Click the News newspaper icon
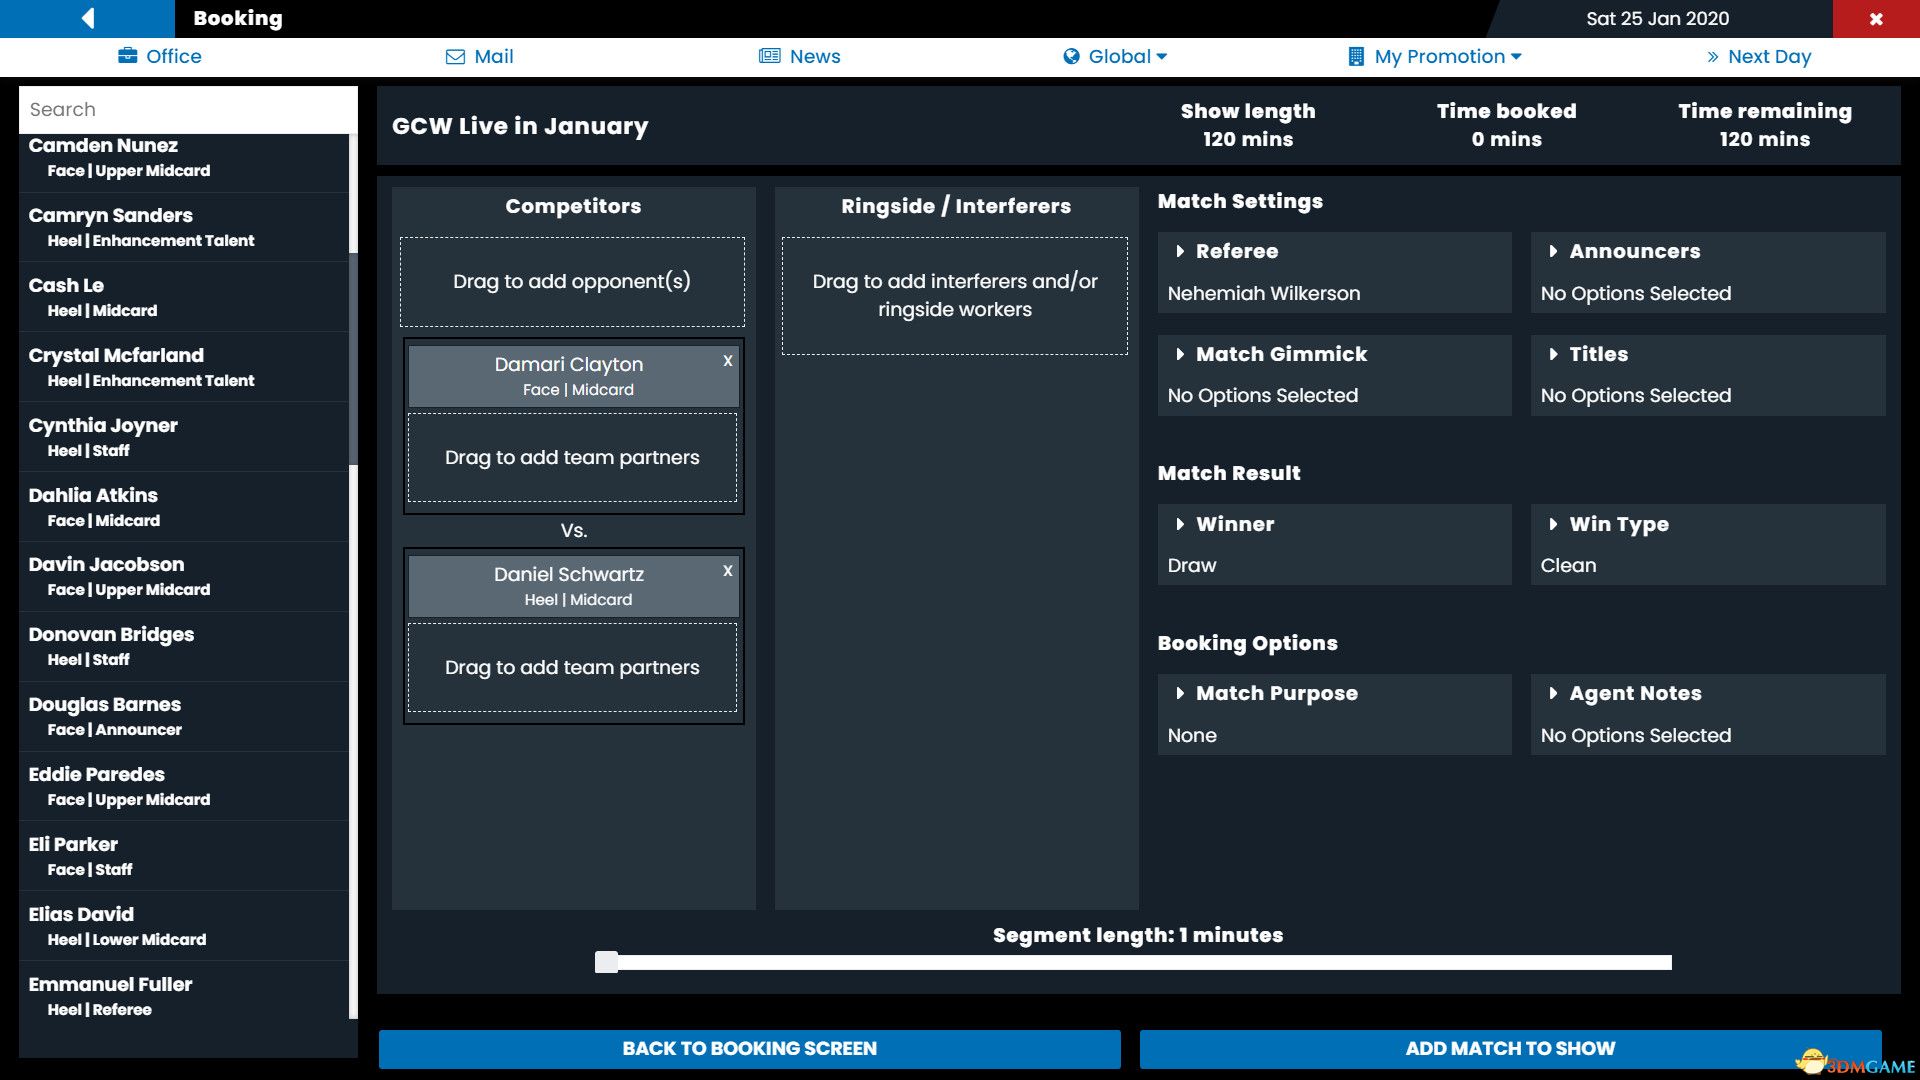This screenshot has height=1080, width=1920. click(x=769, y=57)
